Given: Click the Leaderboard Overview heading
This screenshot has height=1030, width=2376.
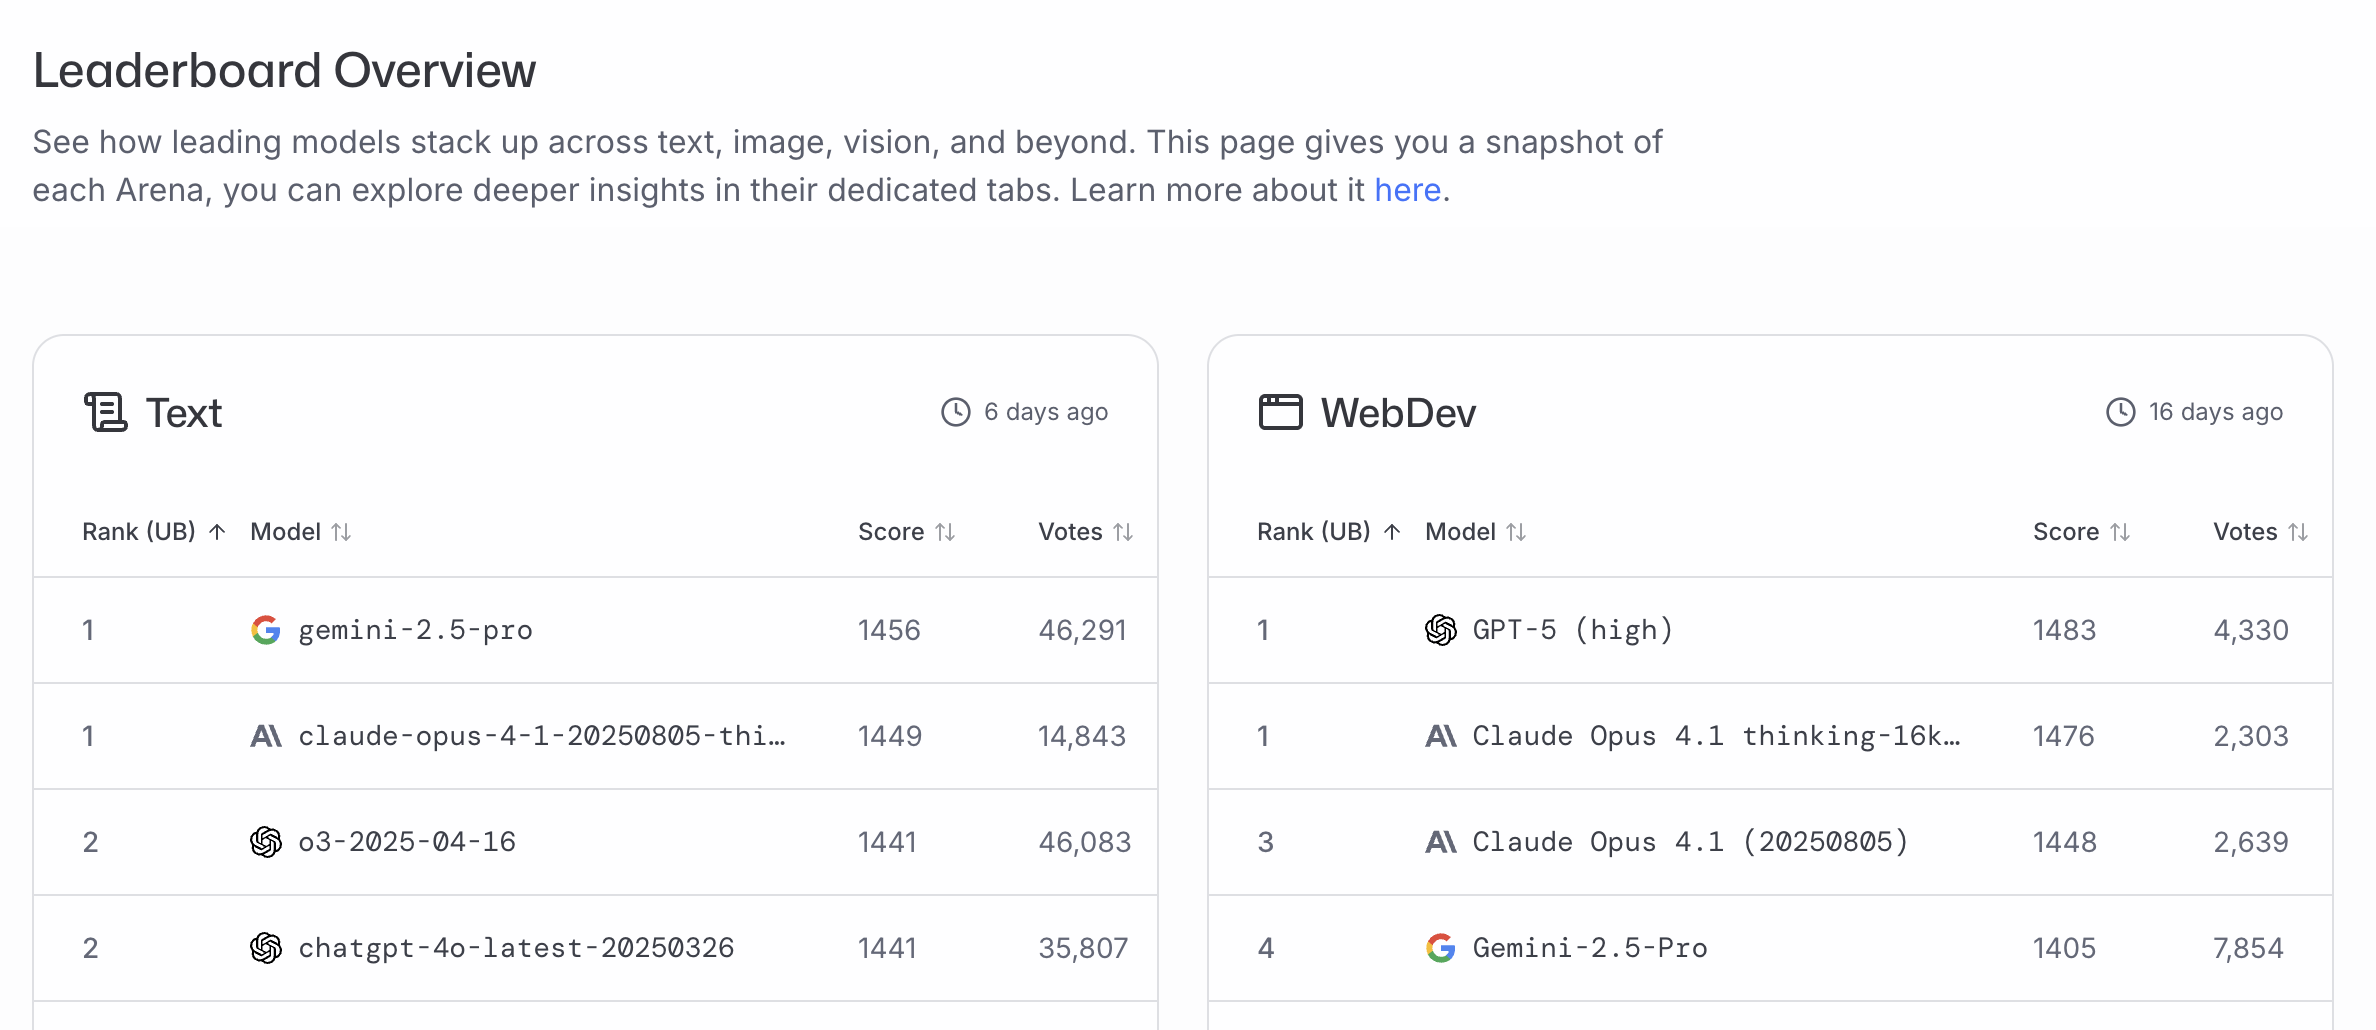Looking at the screenshot, I should click(x=285, y=71).
